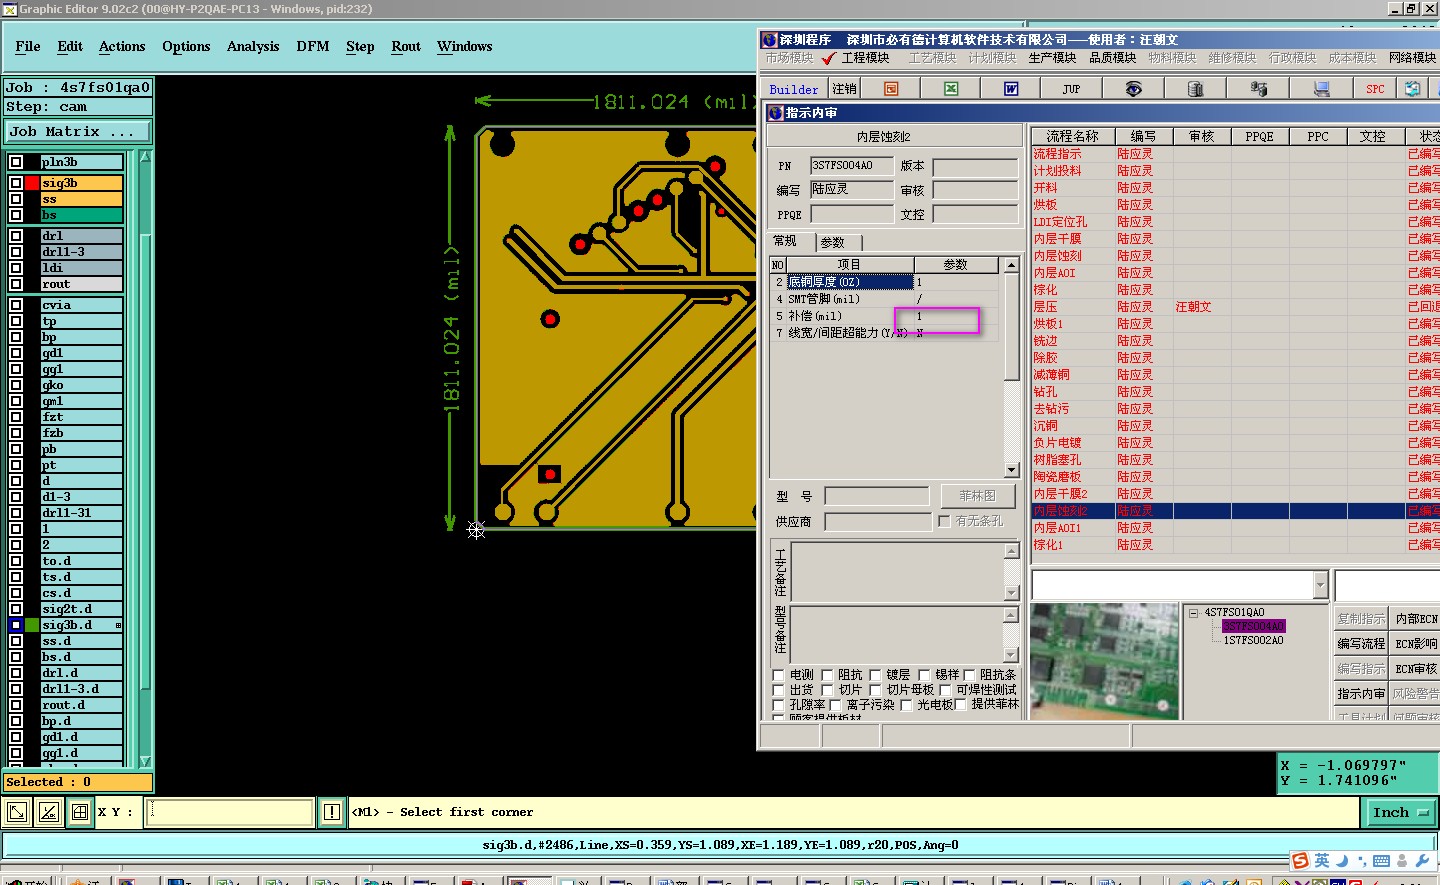Check the 镀层 checkbox

click(875, 675)
